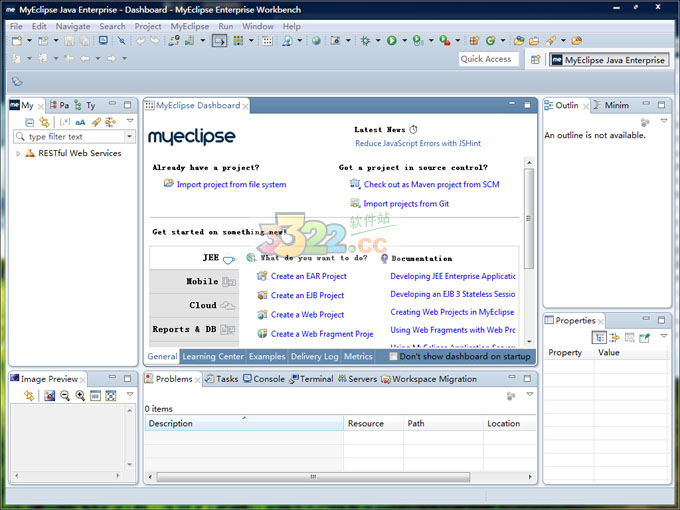Click the Create a Web Project link

pyautogui.click(x=307, y=315)
